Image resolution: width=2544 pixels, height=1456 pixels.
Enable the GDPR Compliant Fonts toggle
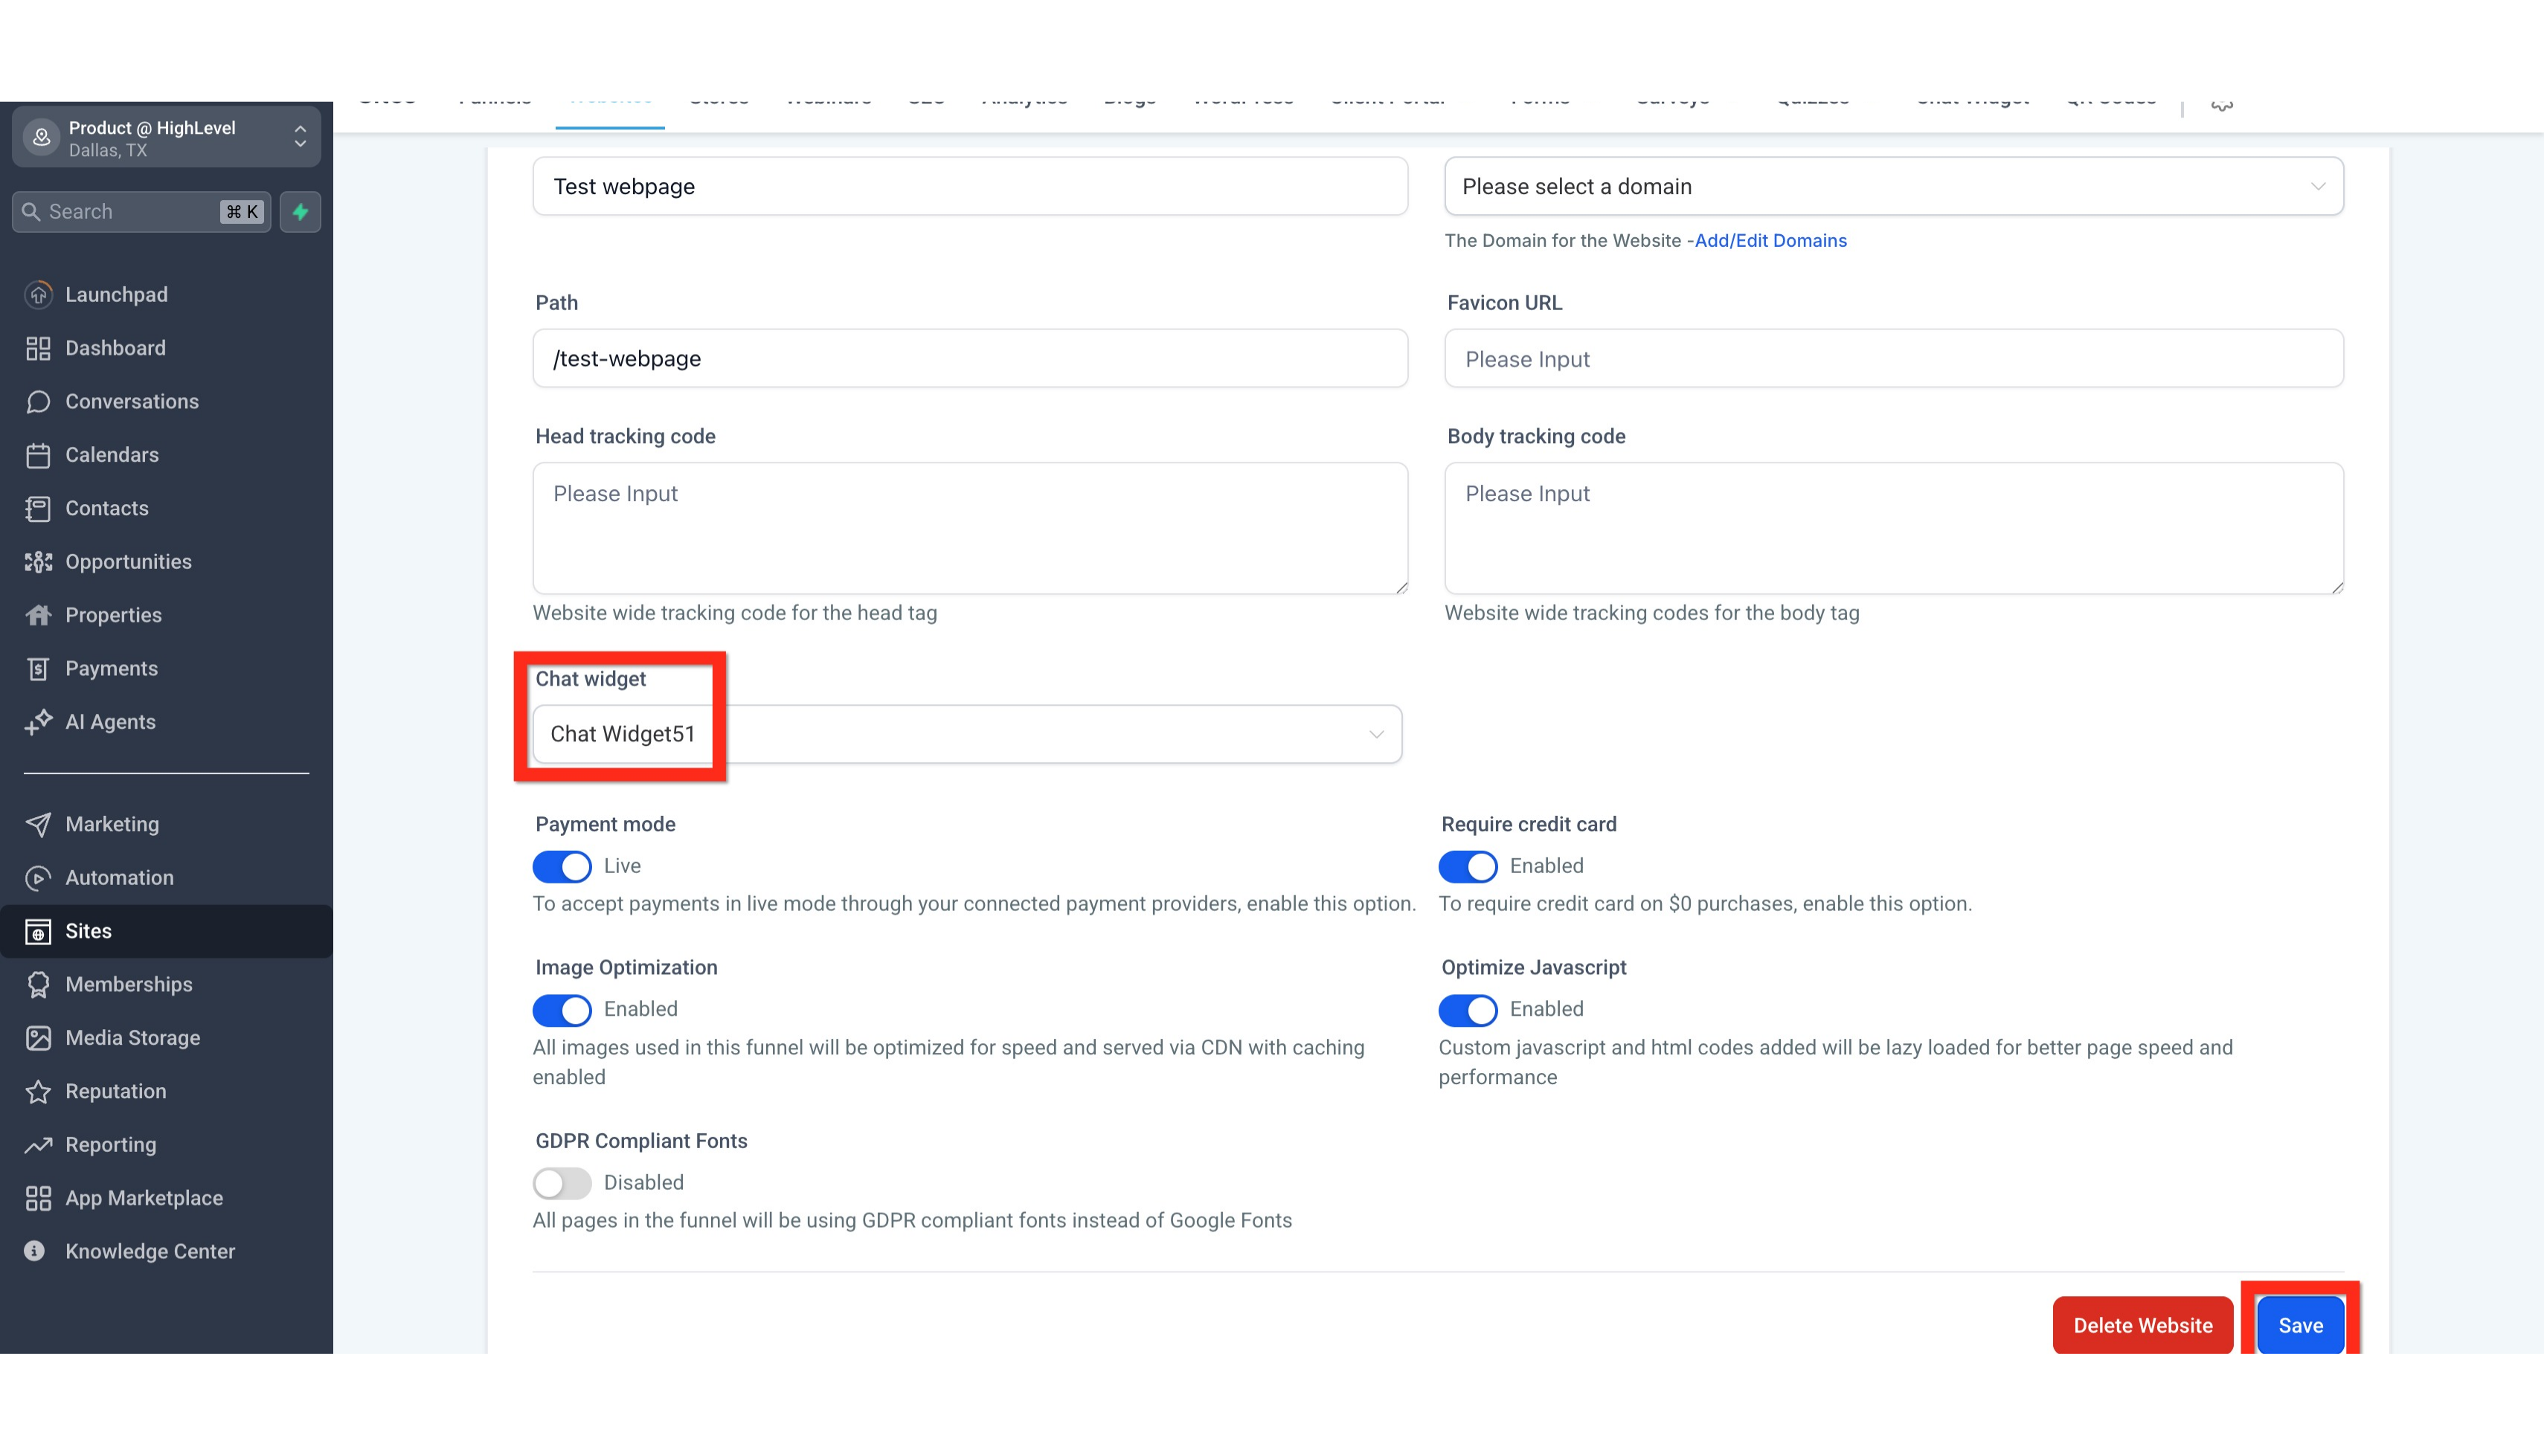(562, 1183)
